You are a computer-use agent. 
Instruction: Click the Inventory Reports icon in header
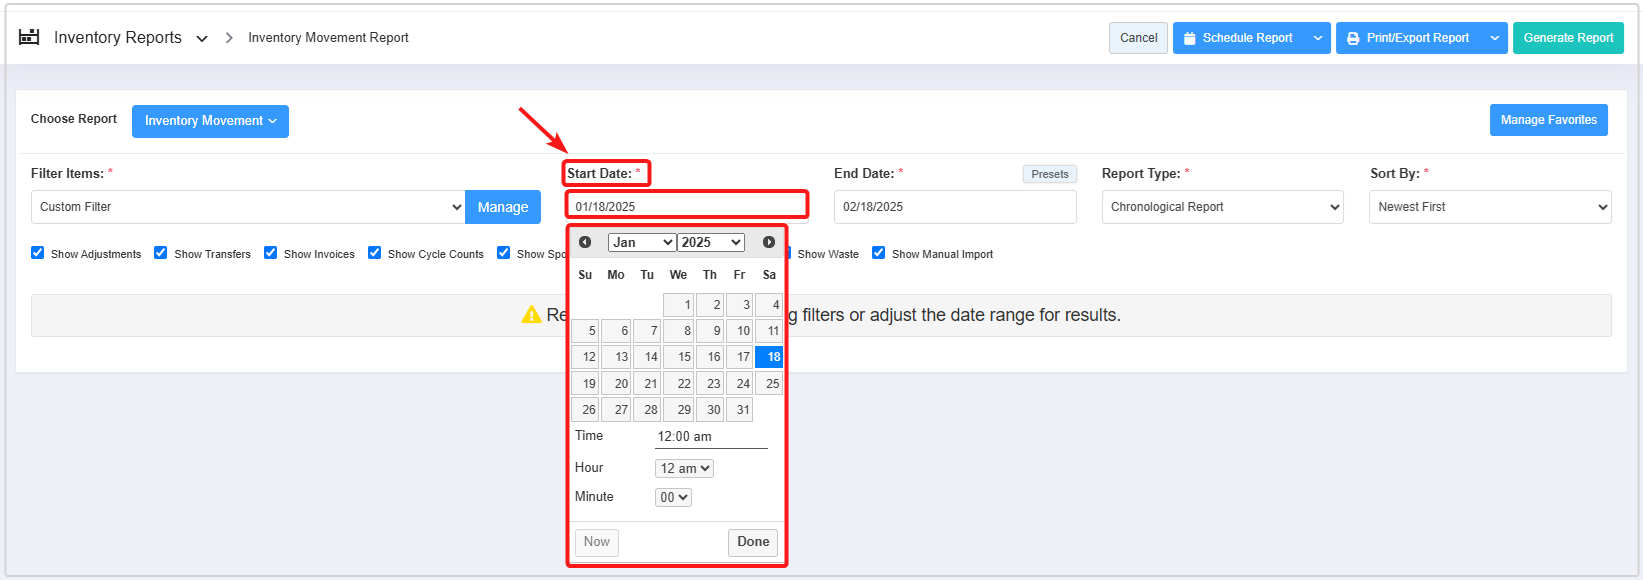click(29, 37)
